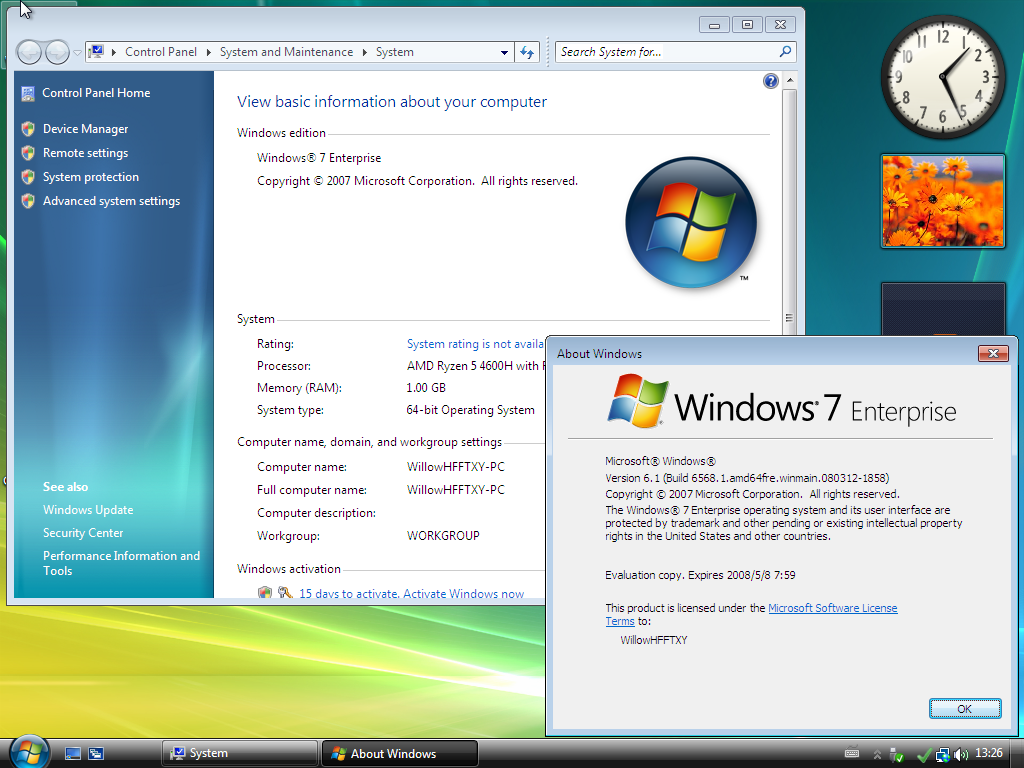Open the help question mark icon
This screenshot has width=1024, height=768.
771,81
